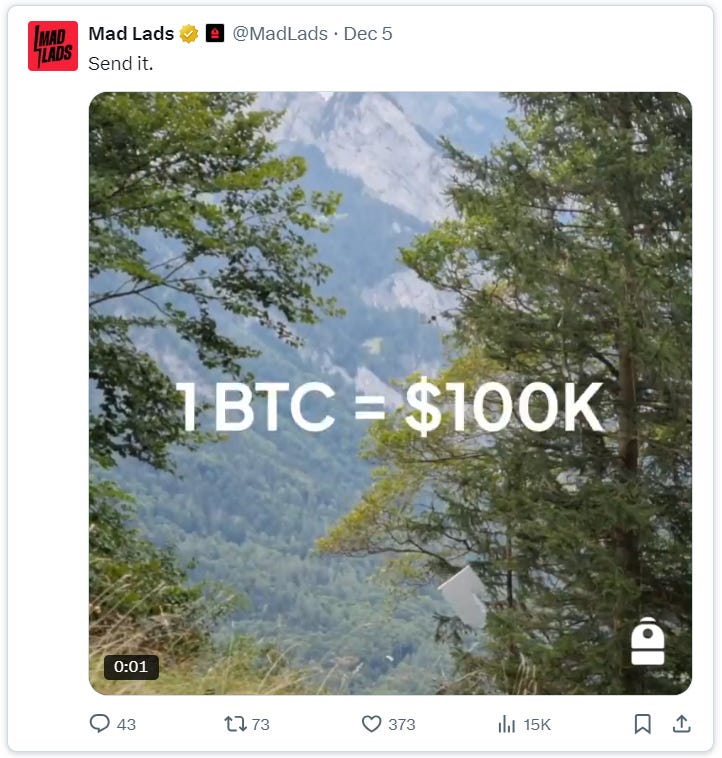Click the gold verified badge

(x=188, y=34)
